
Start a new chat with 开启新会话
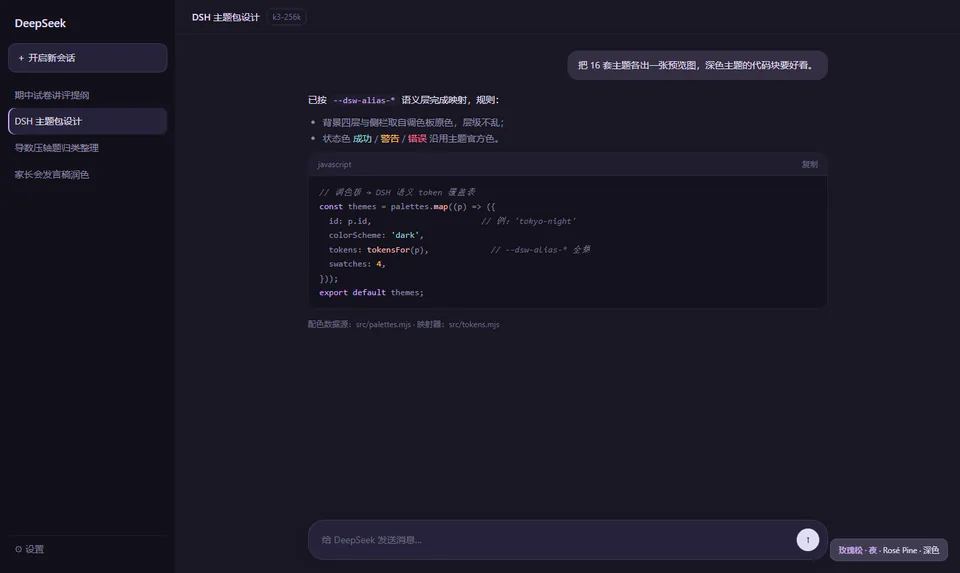(88, 58)
